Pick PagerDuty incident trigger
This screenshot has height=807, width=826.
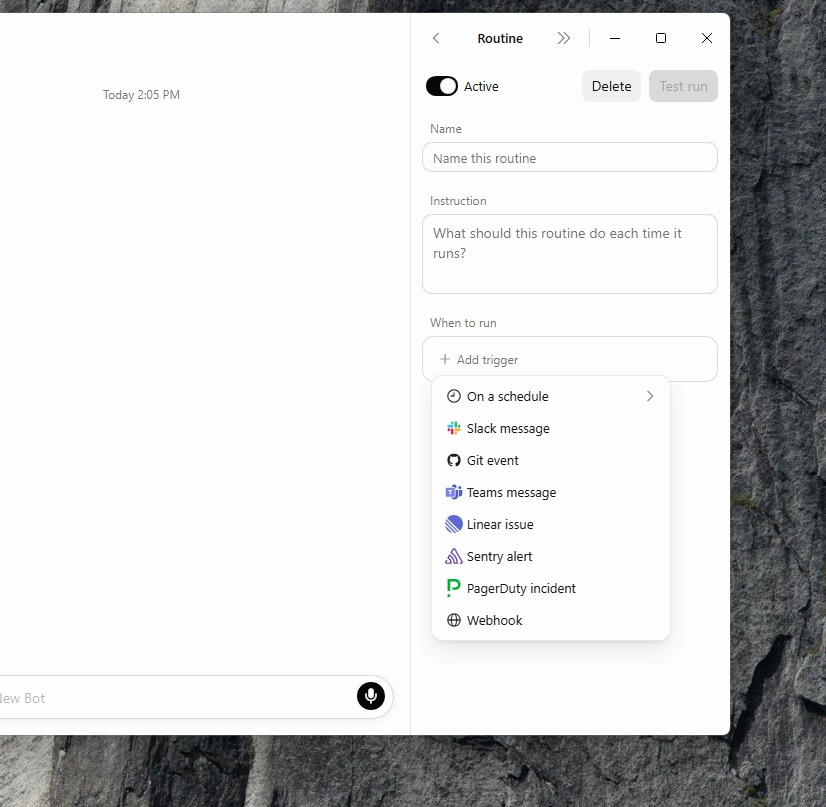tap(550, 588)
